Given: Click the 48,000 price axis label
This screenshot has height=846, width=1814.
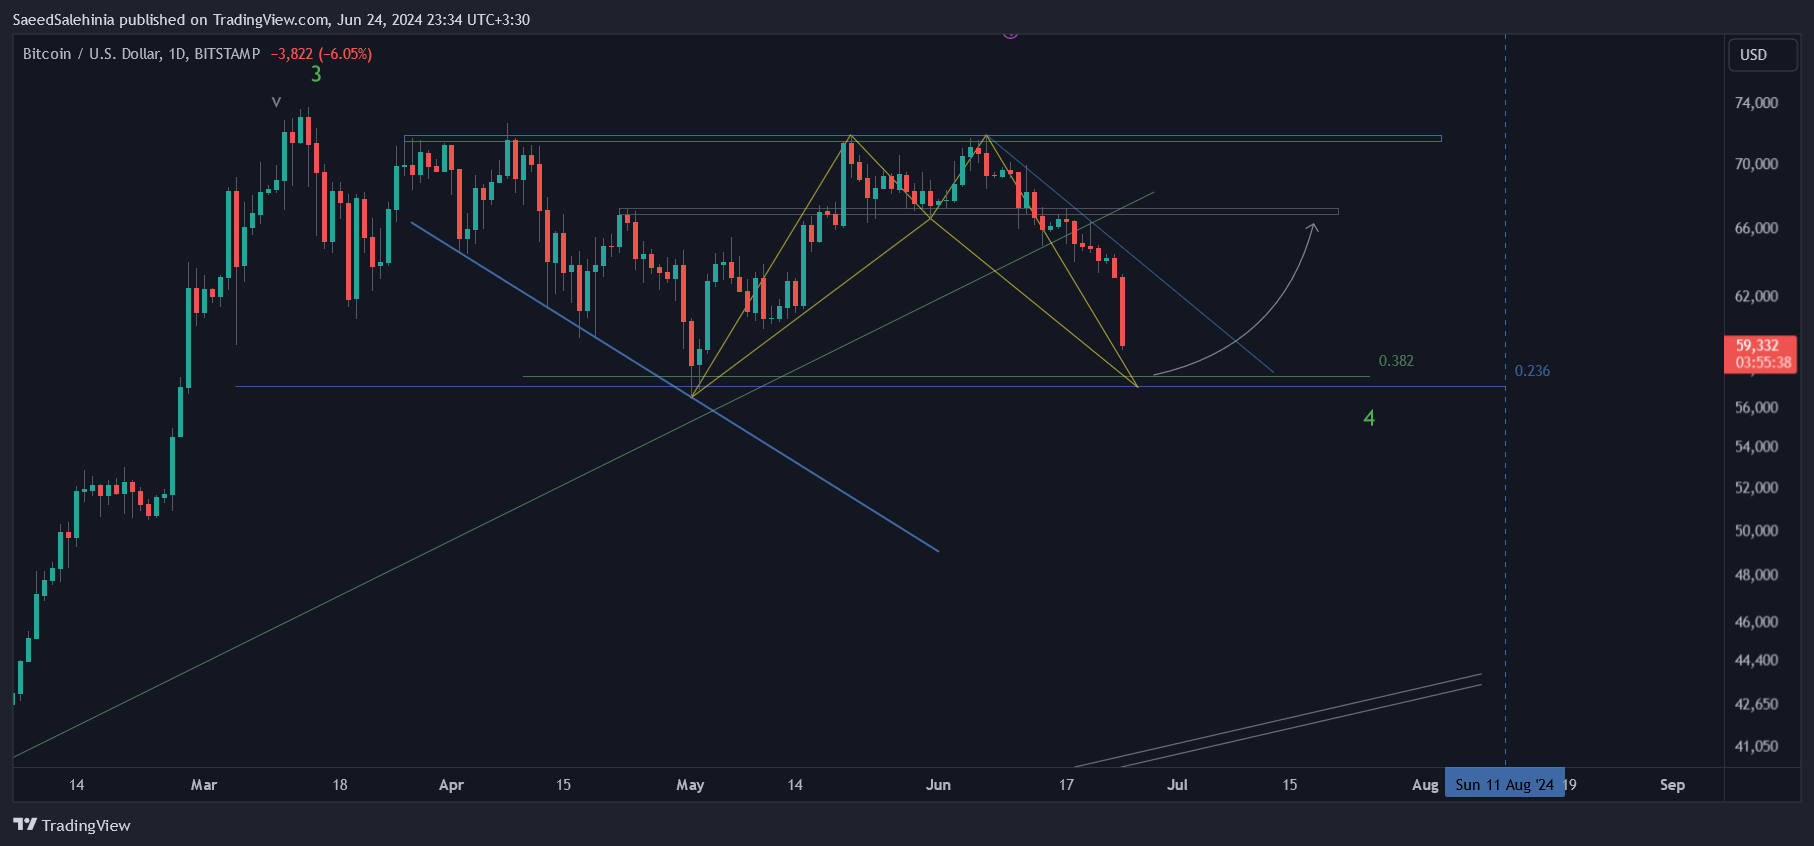Looking at the screenshot, I should click(x=1756, y=575).
